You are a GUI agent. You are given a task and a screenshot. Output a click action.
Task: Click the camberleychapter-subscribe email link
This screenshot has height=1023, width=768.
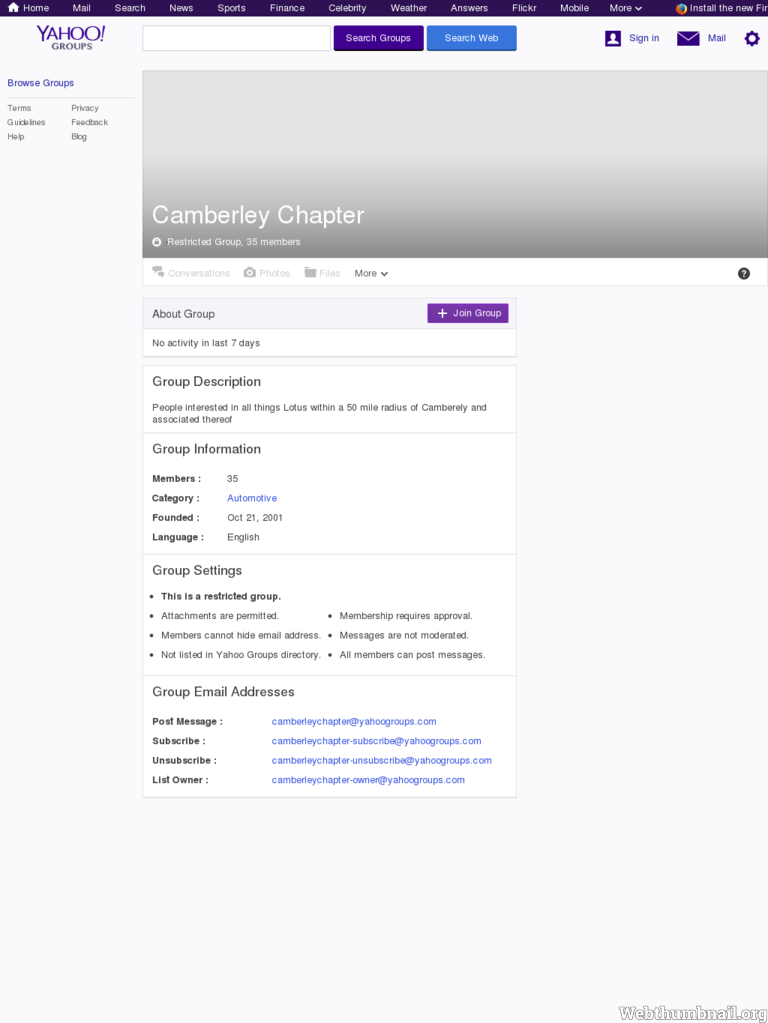point(376,741)
